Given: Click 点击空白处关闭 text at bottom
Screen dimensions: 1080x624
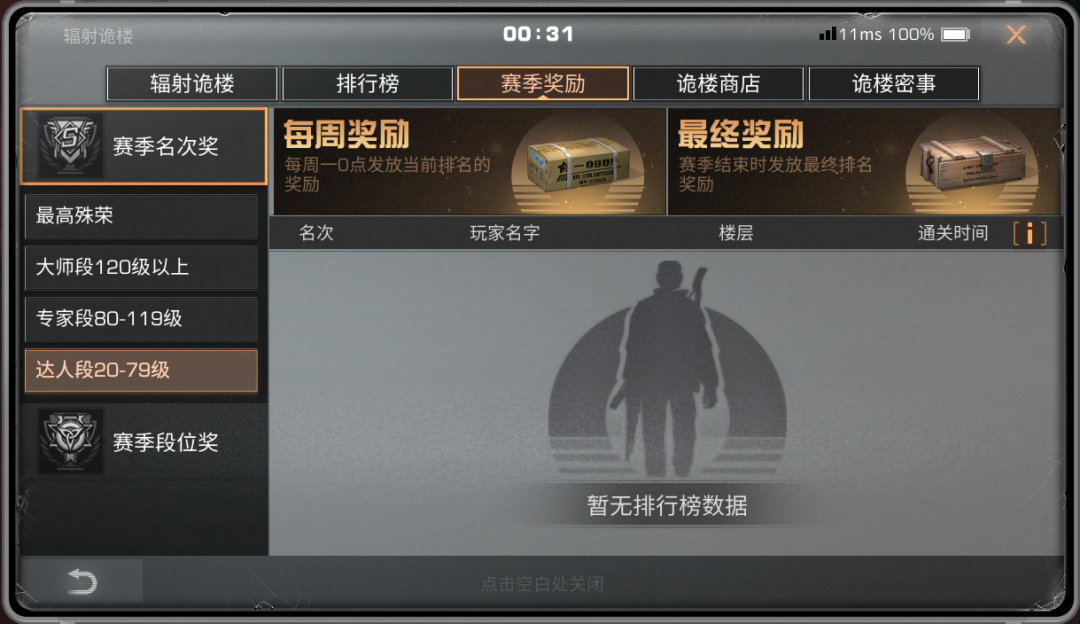Looking at the screenshot, I should pyautogui.click(x=543, y=584).
